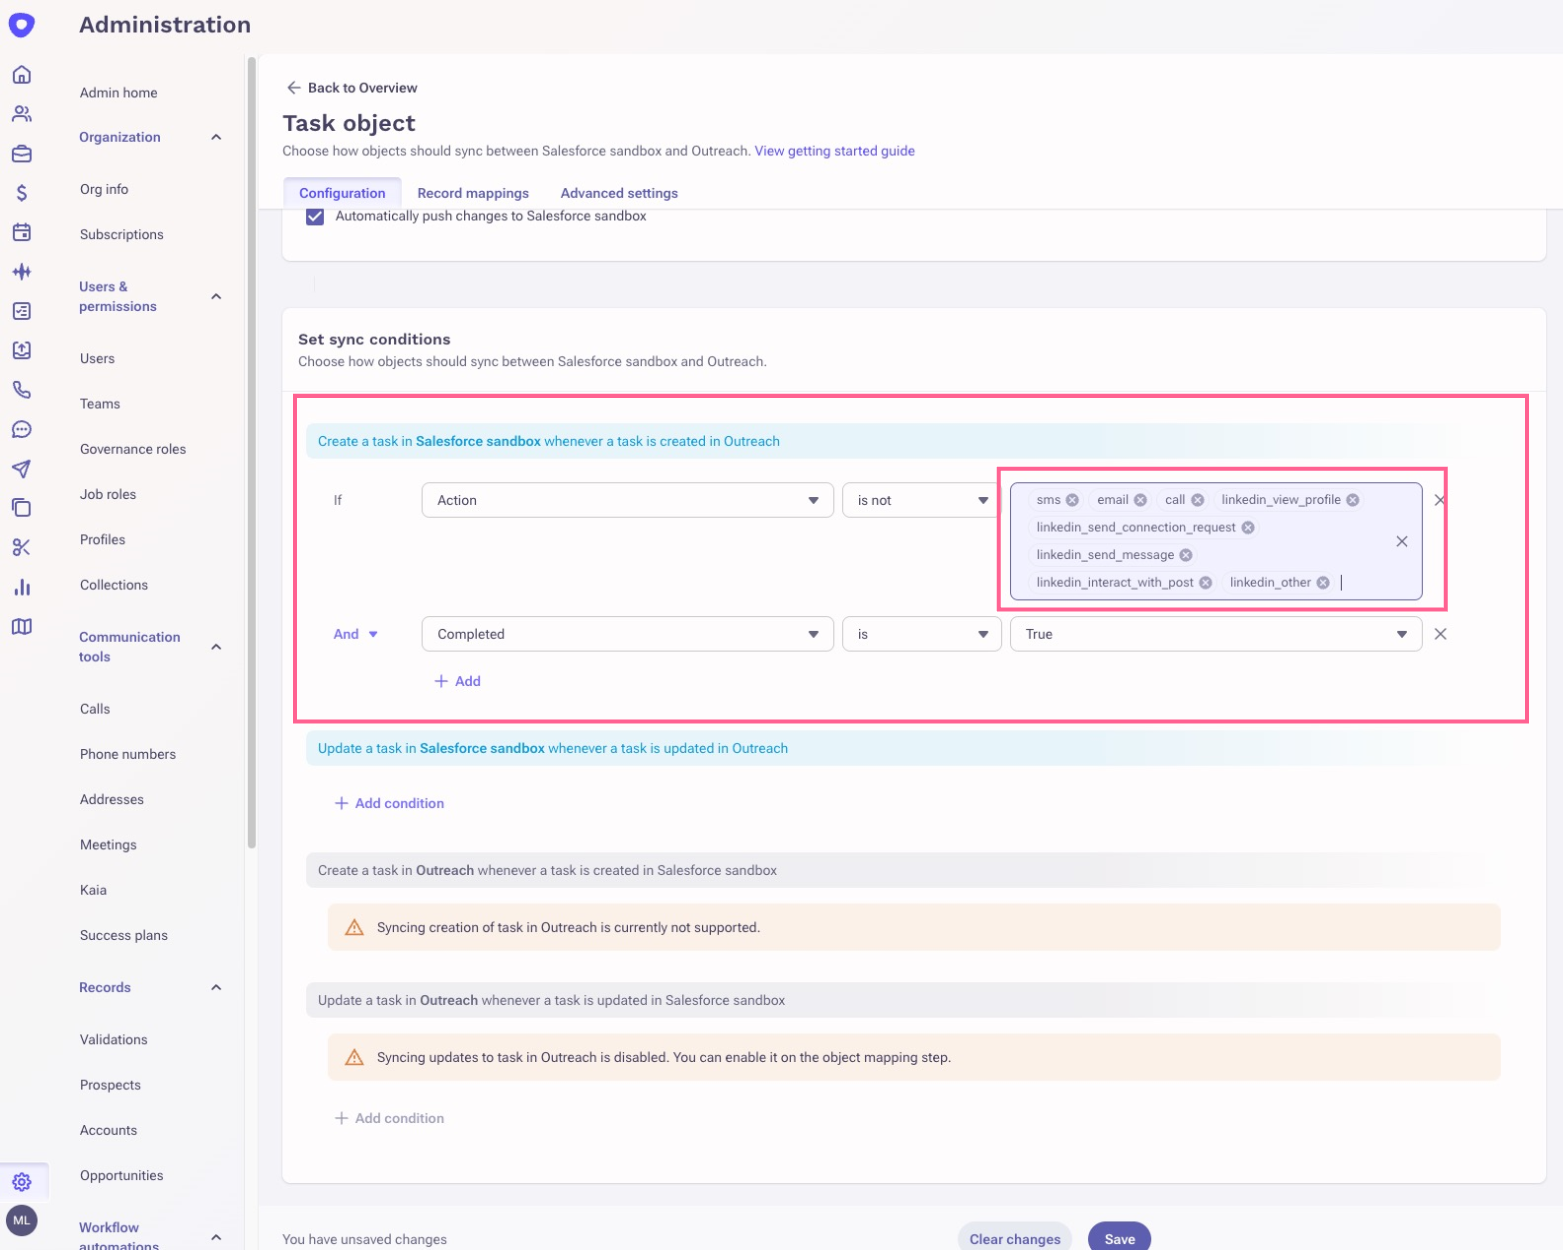Click inside the Action values tag field
Viewport: 1563px width, 1250px height.
coord(1216,541)
